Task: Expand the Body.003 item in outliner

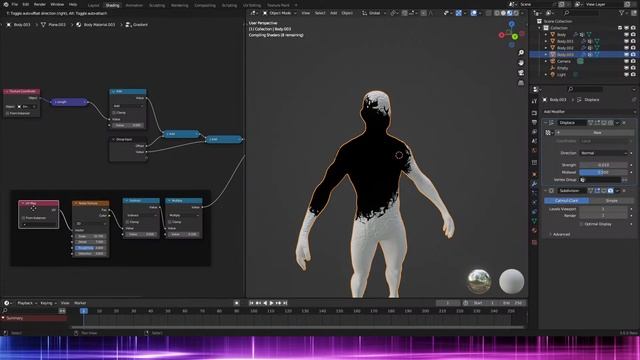Action: pos(546,54)
